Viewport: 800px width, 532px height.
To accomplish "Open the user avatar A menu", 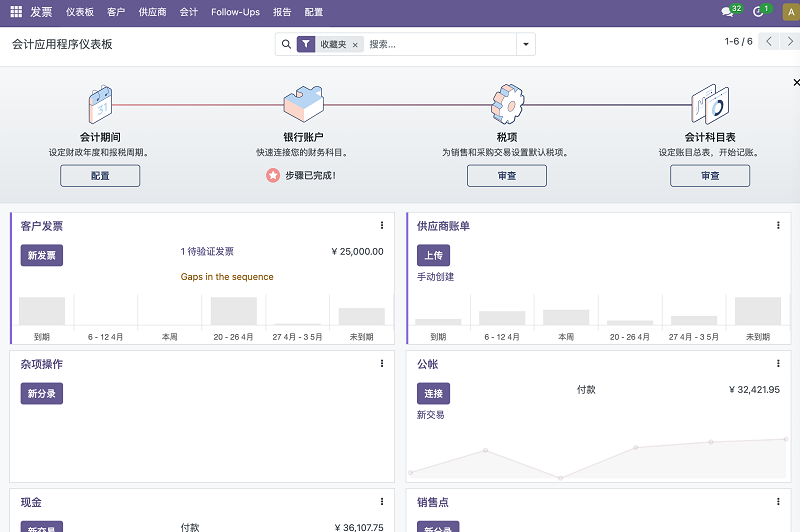I will (791, 12).
